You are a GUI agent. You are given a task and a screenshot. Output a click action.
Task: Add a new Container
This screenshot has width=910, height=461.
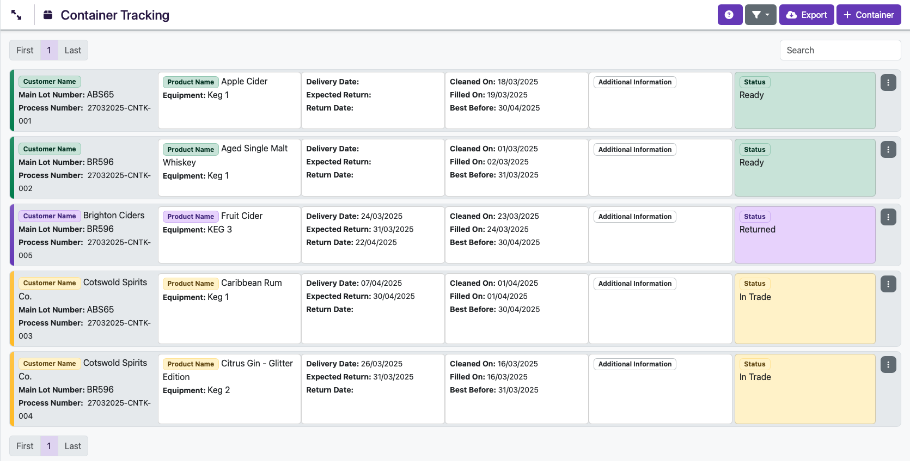(868, 15)
